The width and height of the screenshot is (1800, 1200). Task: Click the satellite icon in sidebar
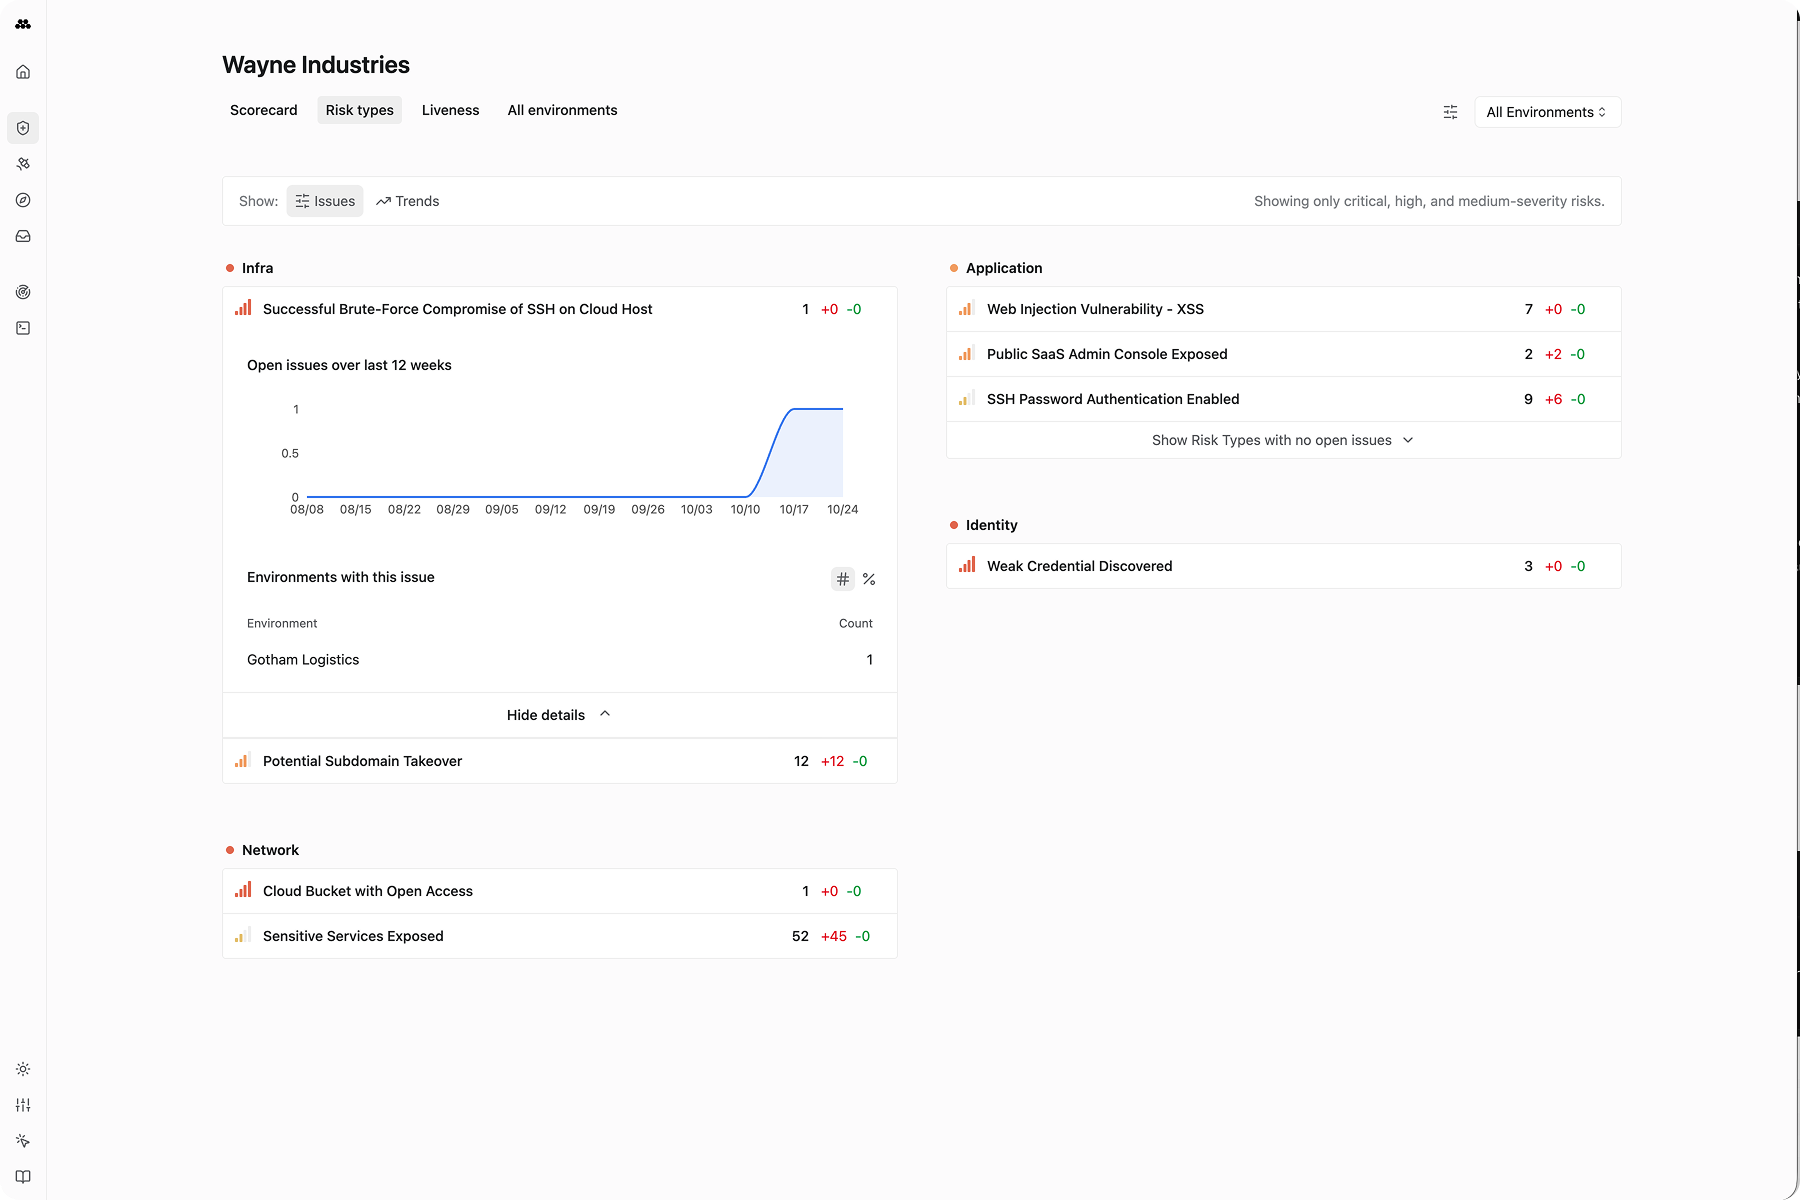(23, 164)
